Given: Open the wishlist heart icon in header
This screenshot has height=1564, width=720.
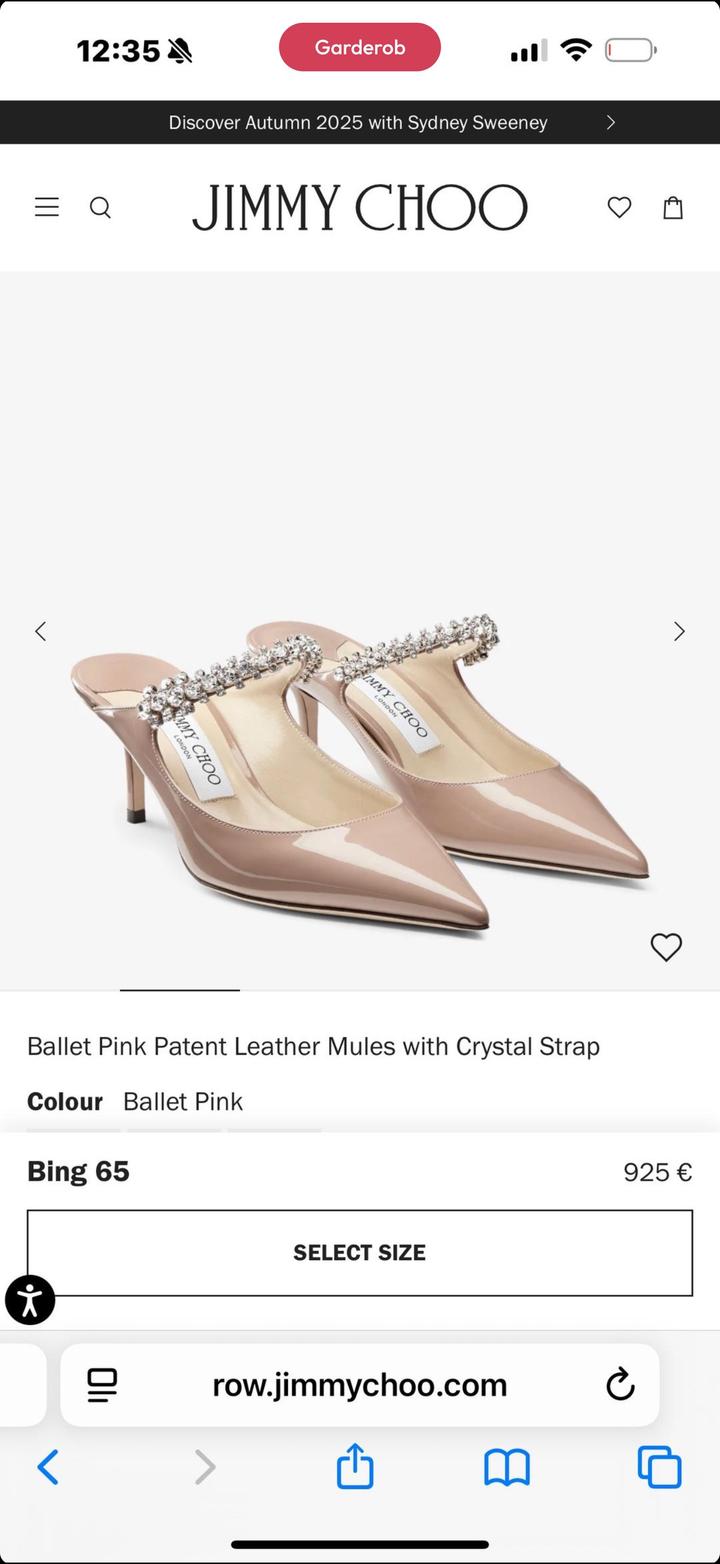Looking at the screenshot, I should tap(619, 207).
